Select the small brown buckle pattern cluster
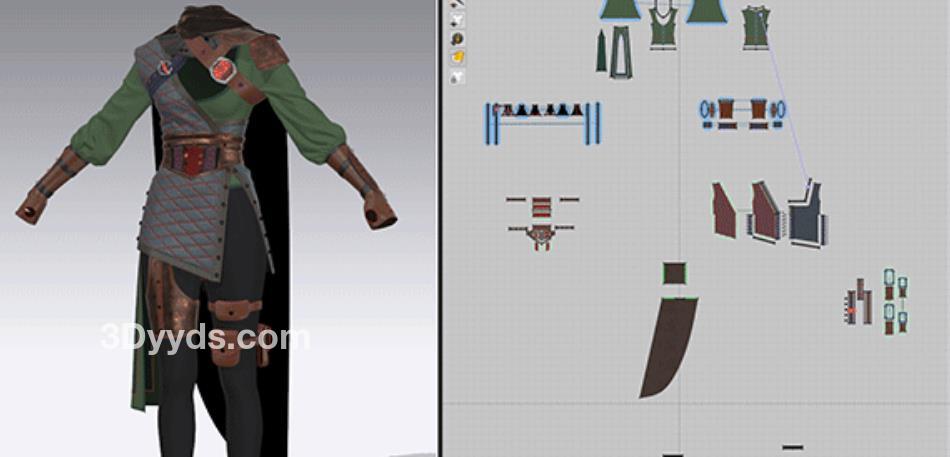The width and height of the screenshot is (950, 457). click(541, 220)
